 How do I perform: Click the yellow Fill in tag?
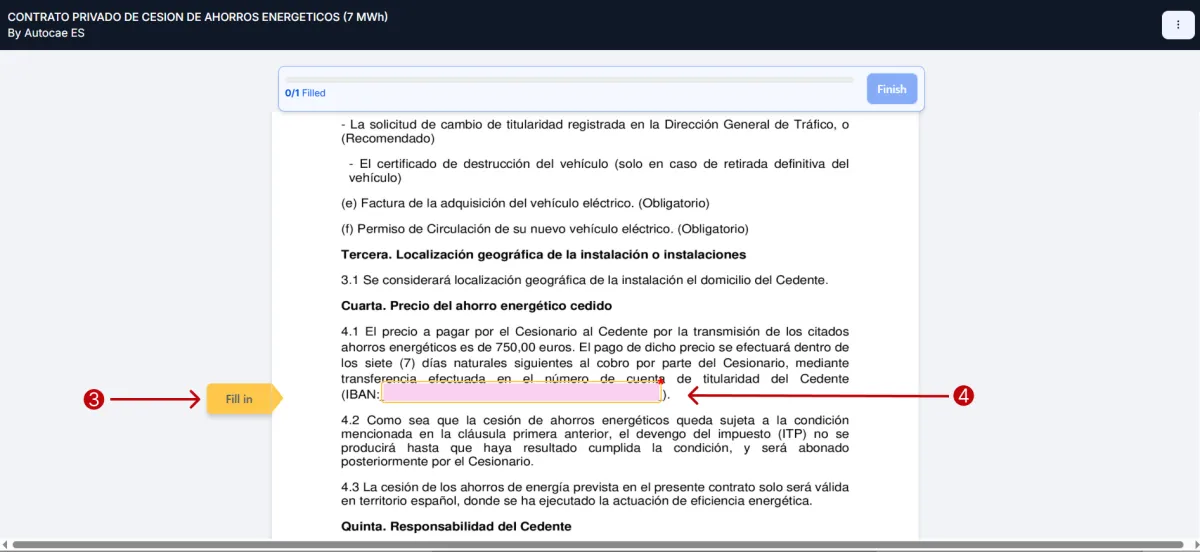coord(244,399)
